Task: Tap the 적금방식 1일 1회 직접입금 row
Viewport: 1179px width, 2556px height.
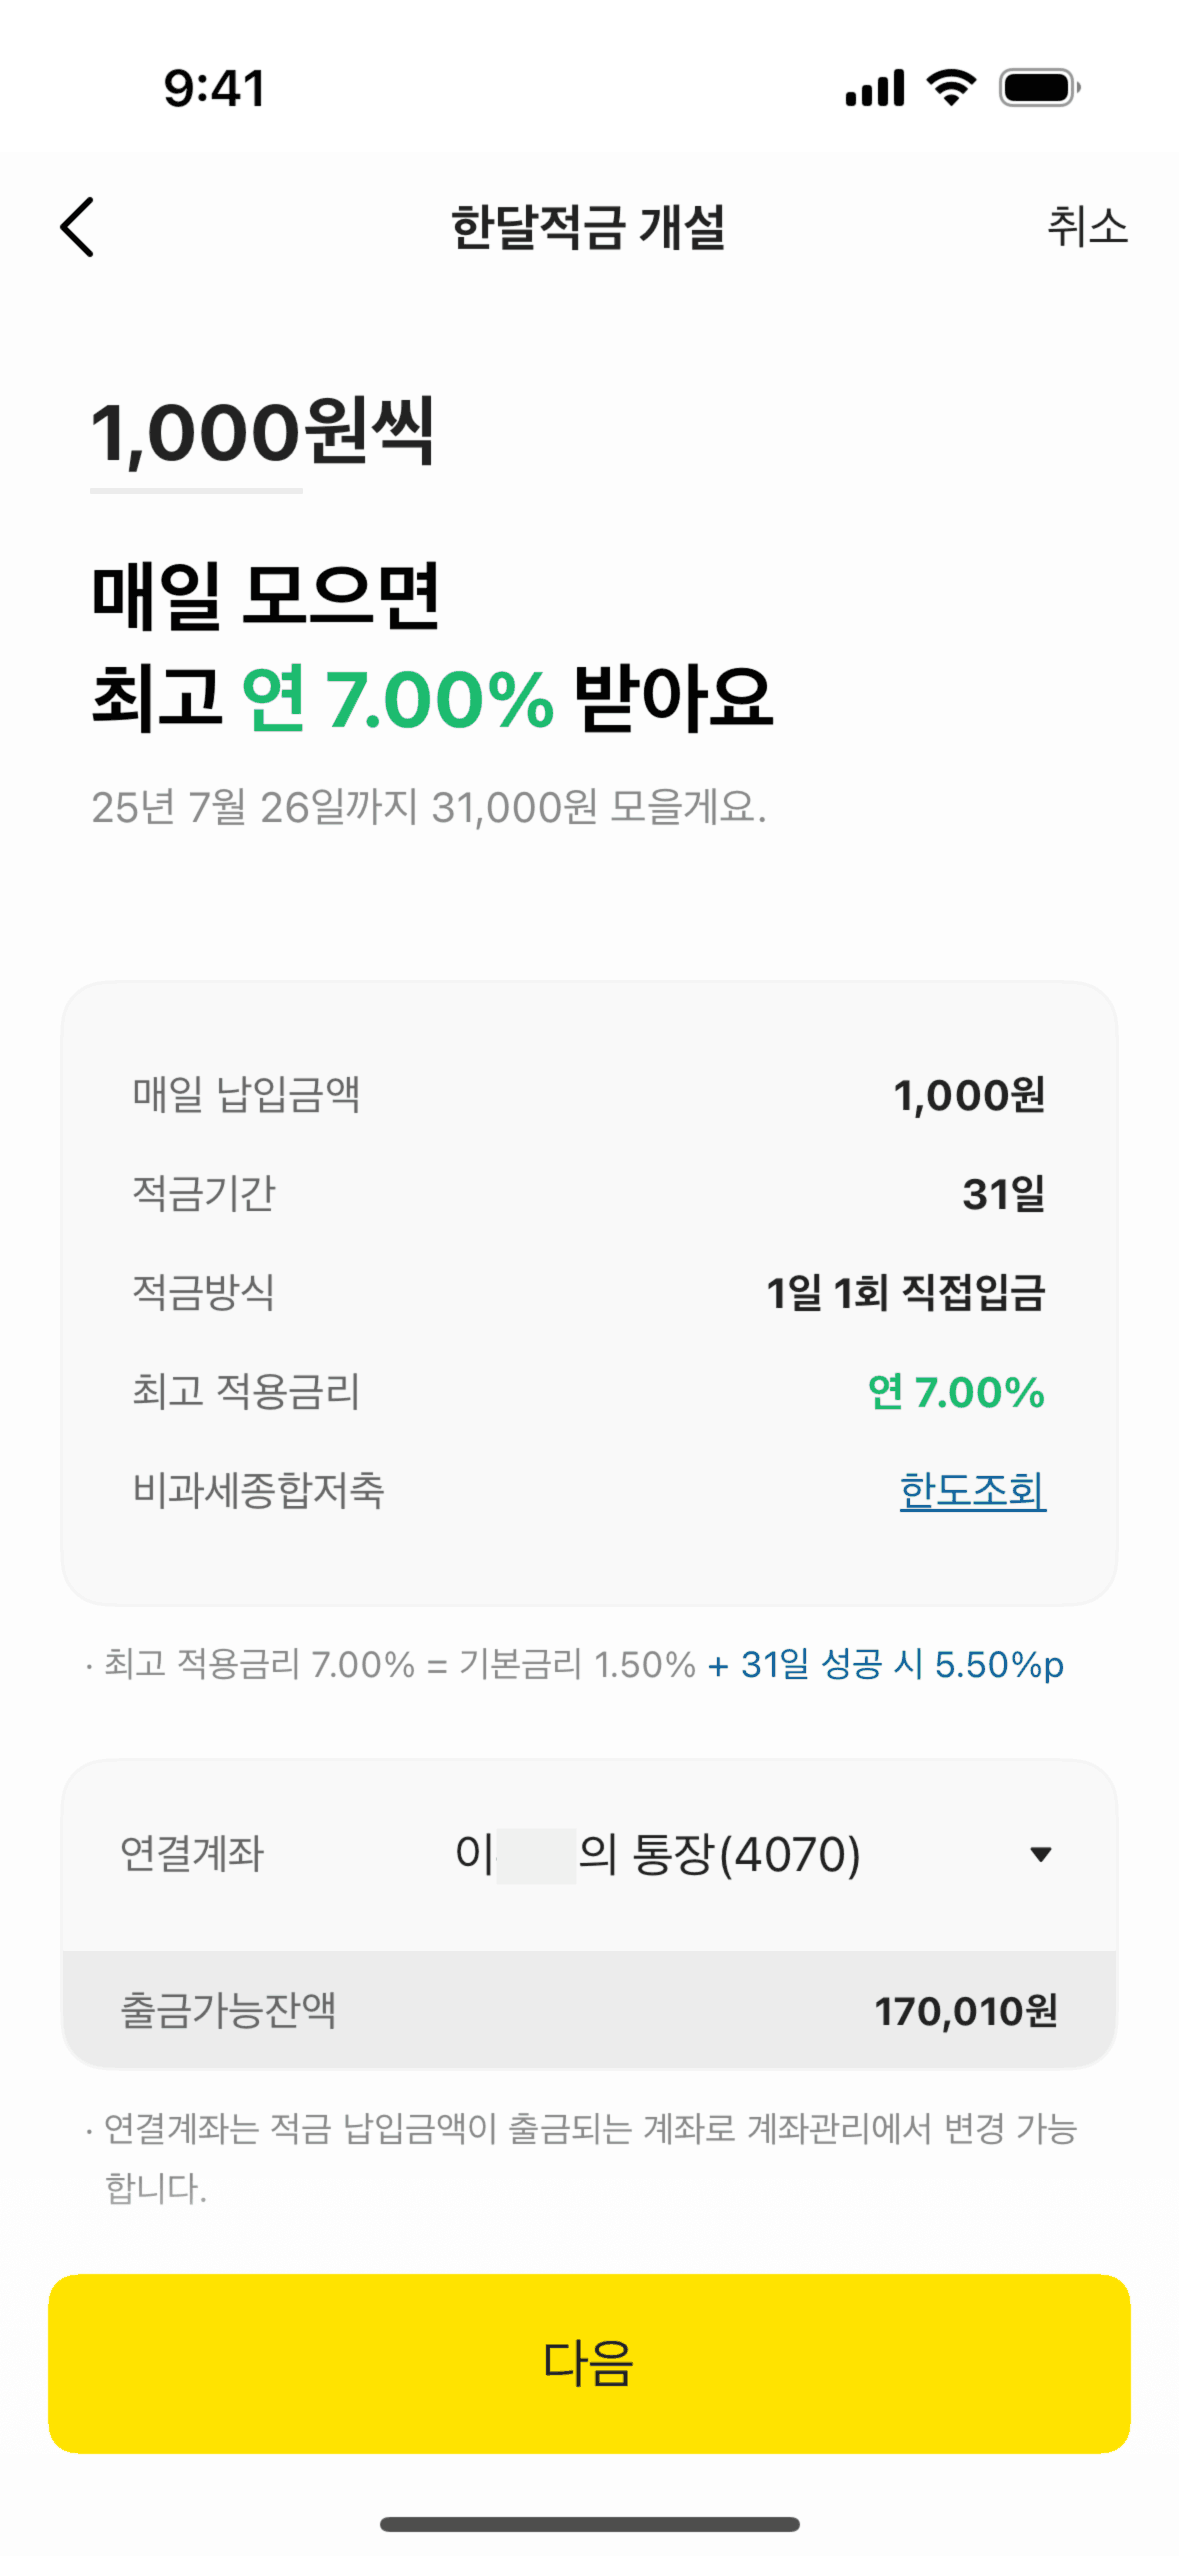Action: pos(589,1292)
